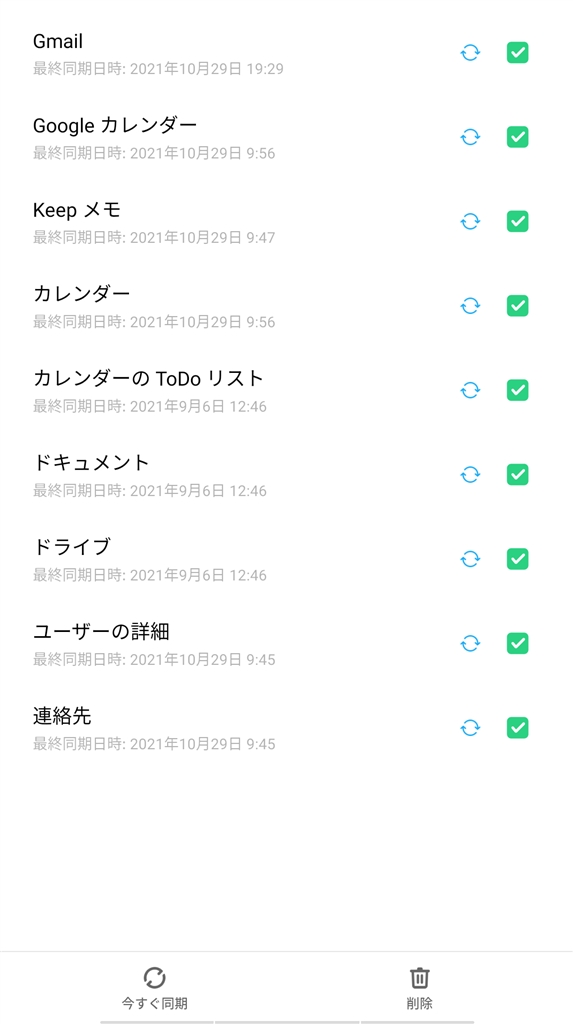
Task: Tap sync icon for カレンダーの ToDo リスト
Action: click(470, 391)
